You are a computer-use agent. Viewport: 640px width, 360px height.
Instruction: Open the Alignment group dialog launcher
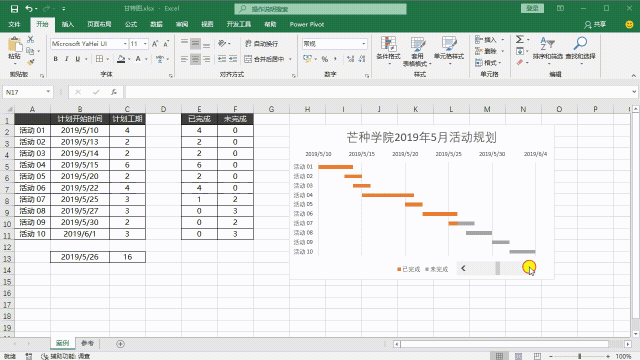tap(293, 76)
